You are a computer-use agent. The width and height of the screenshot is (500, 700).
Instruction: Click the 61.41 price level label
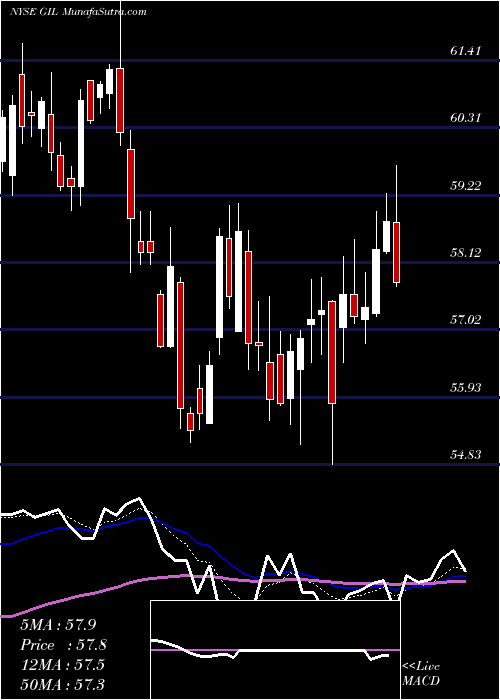tap(465, 51)
